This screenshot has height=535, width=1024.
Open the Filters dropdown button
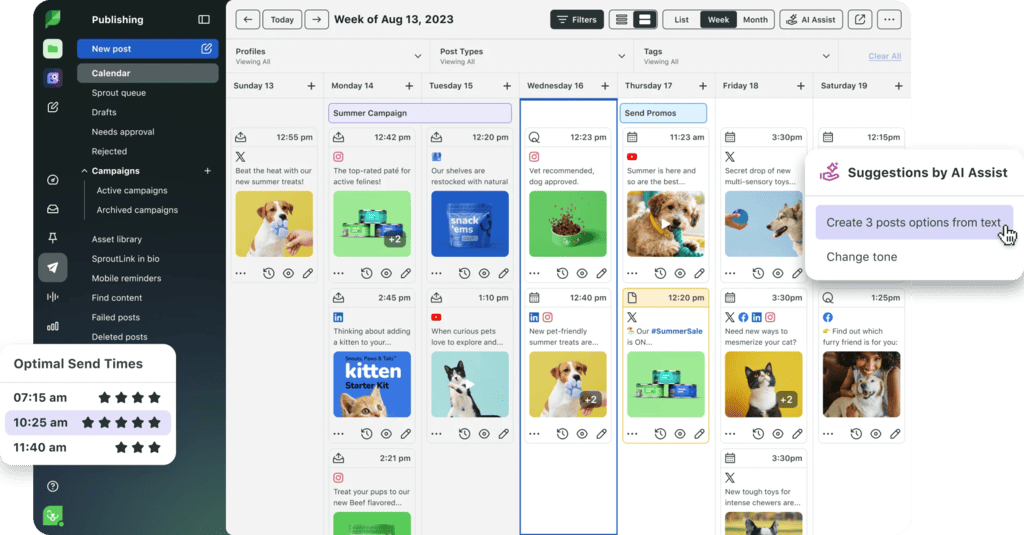577,20
